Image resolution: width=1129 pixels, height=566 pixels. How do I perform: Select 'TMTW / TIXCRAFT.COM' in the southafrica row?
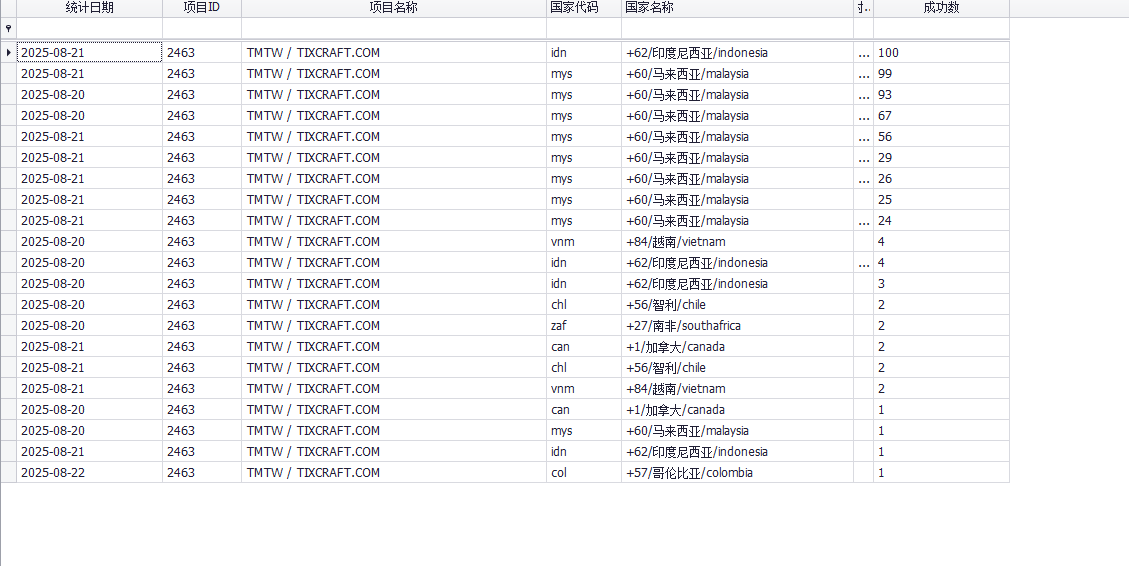click(x=394, y=325)
